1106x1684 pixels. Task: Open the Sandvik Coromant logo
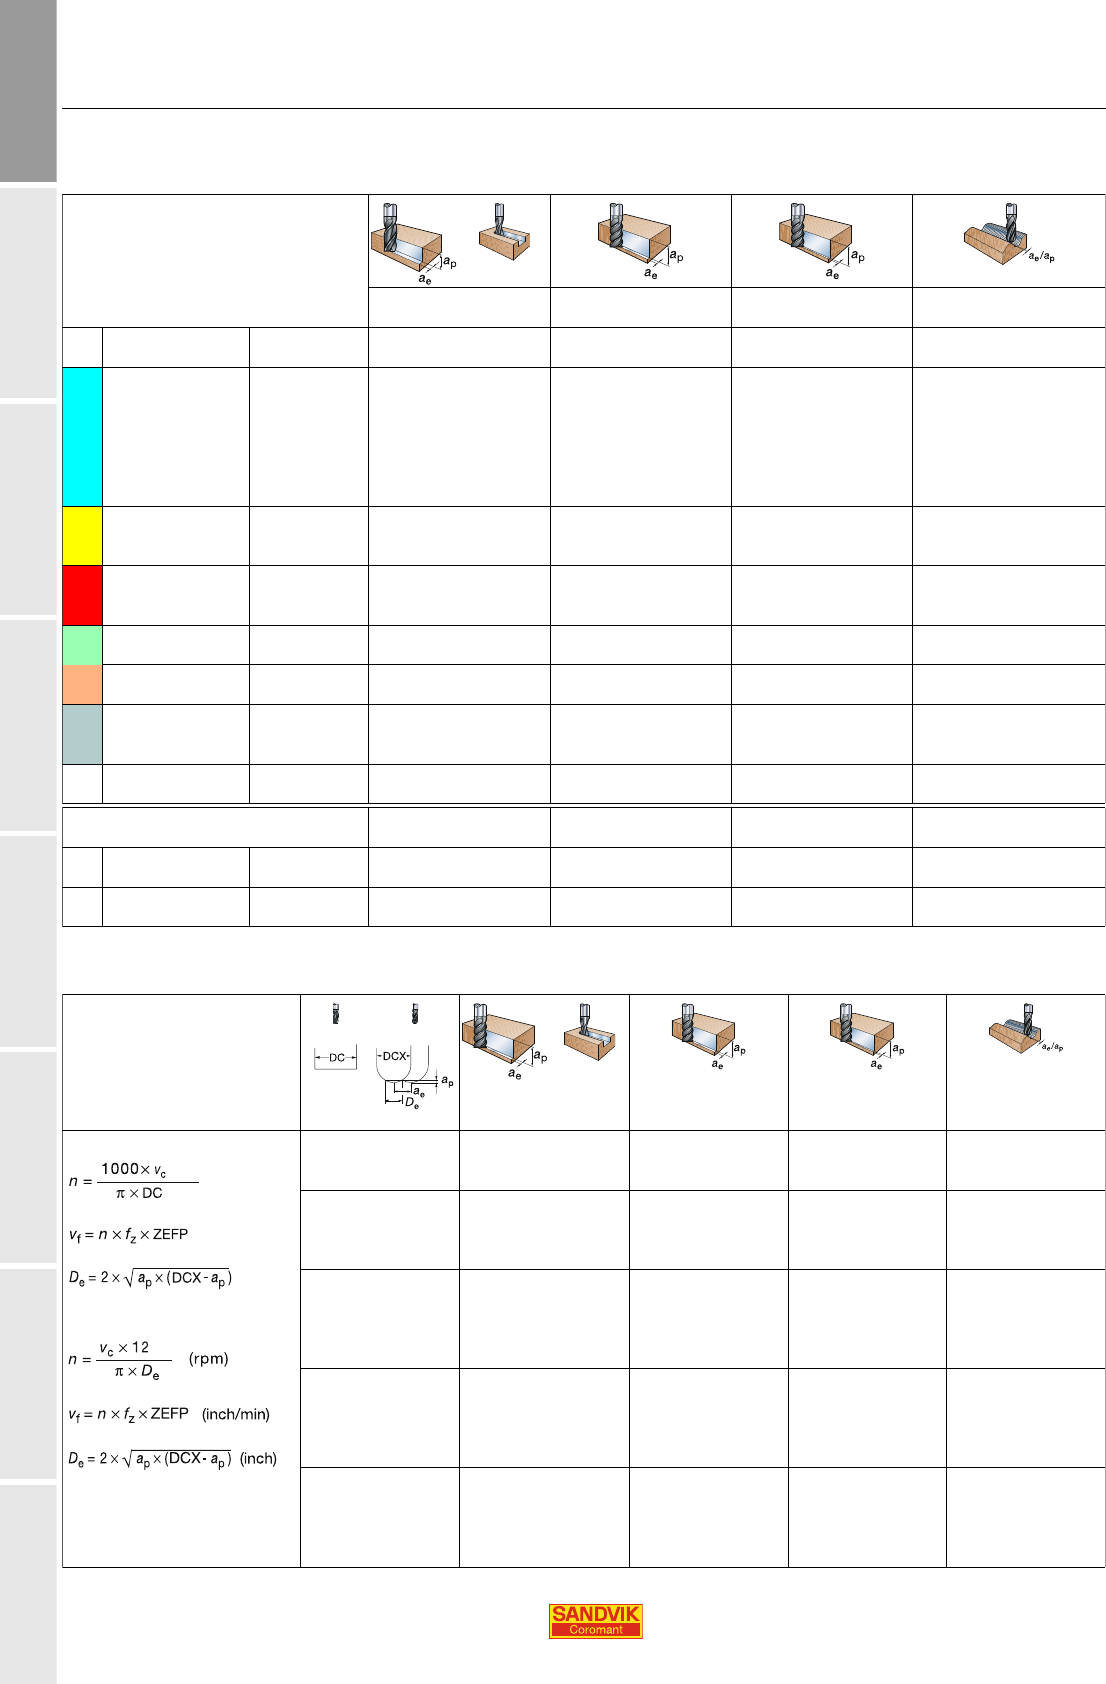[x=595, y=1620]
